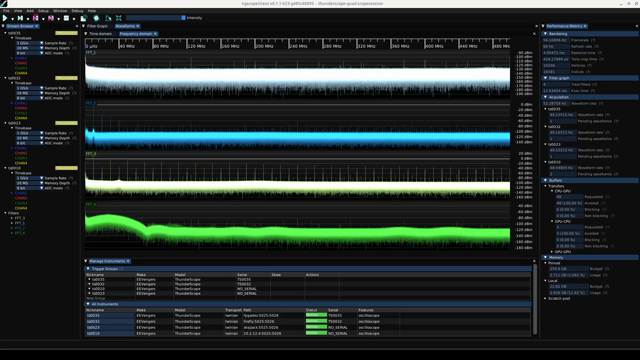Click the ngscopeclient app icon in title bar
Image resolution: width=640 pixels, height=360 pixels.
(x=4, y=3)
